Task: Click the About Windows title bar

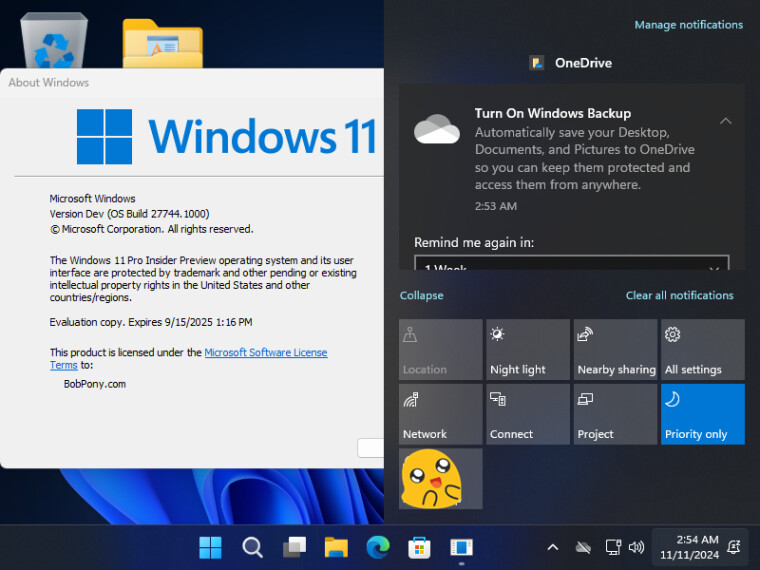Action: [192, 83]
